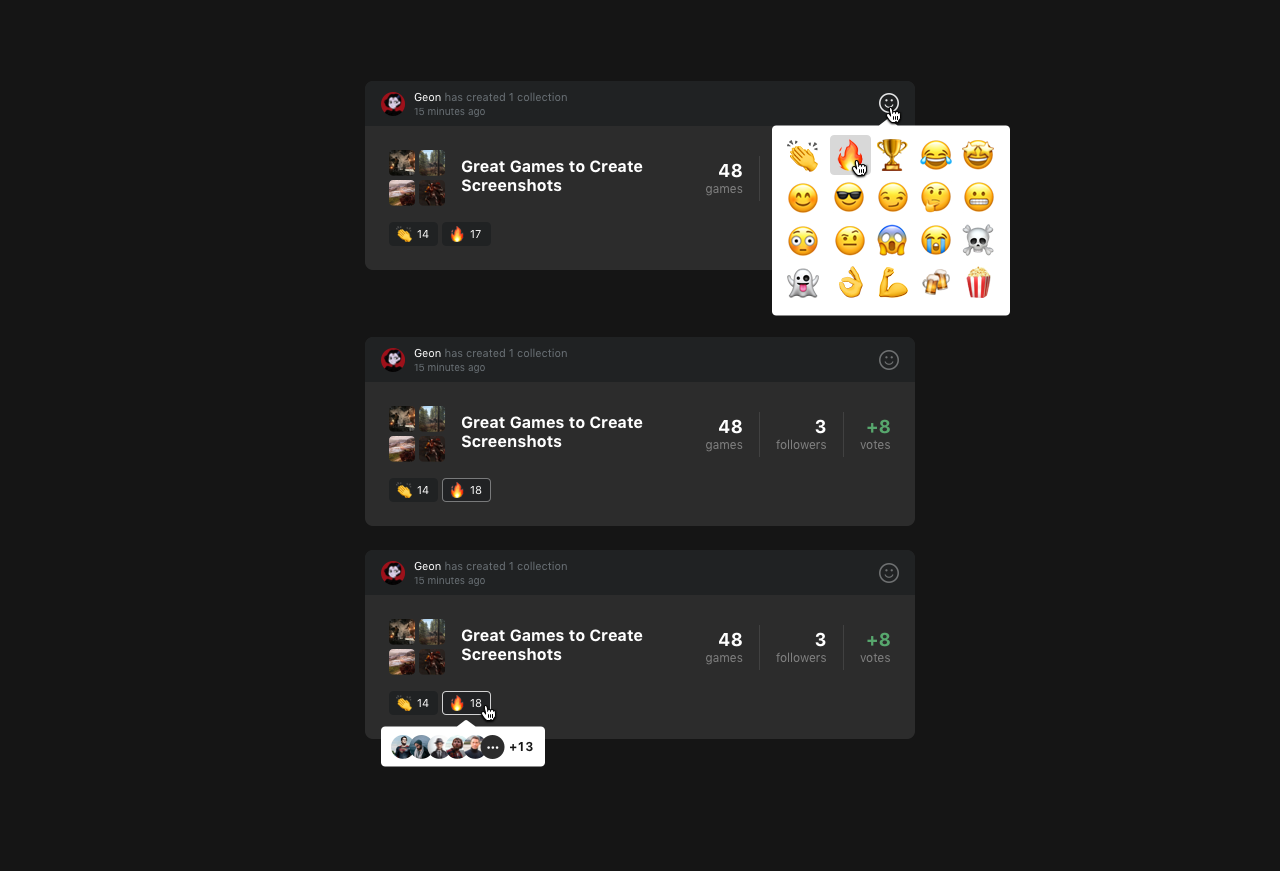The width and height of the screenshot is (1280, 871).
Task: Toggle the fire 17 reaction on top card
Action: pyautogui.click(x=466, y=234)
